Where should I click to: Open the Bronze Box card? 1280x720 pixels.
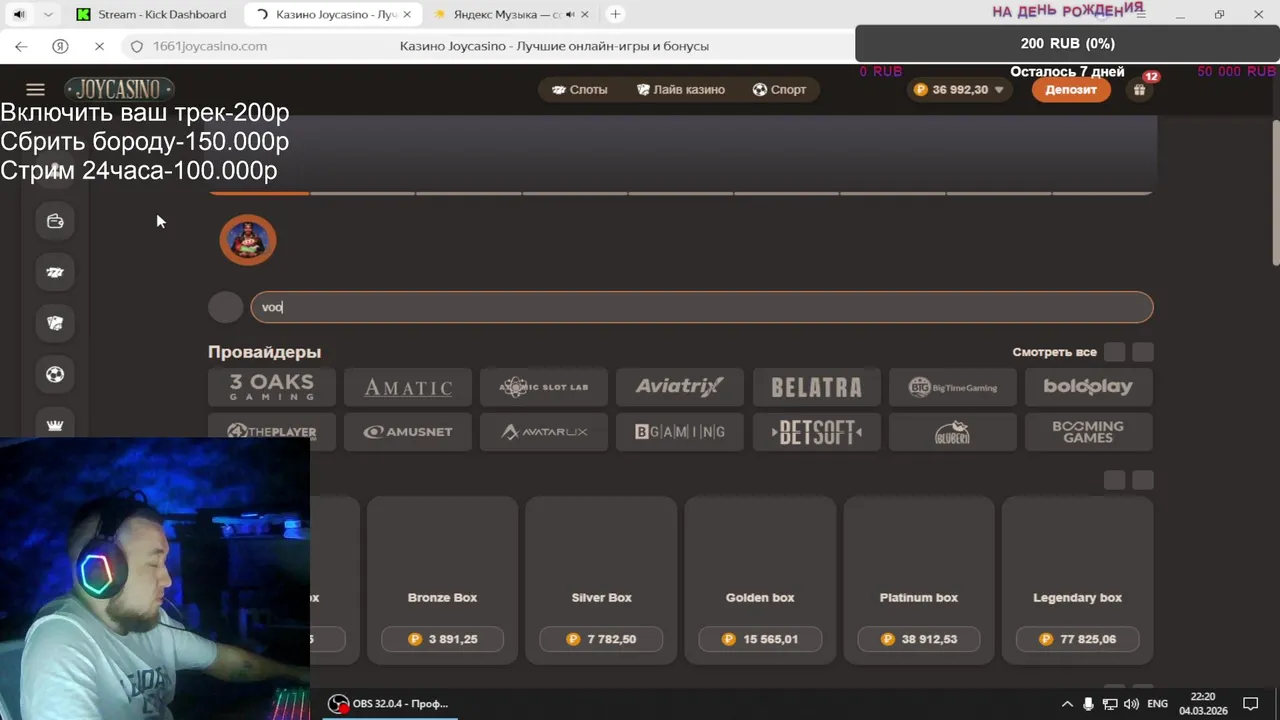[x=442, y=580]
